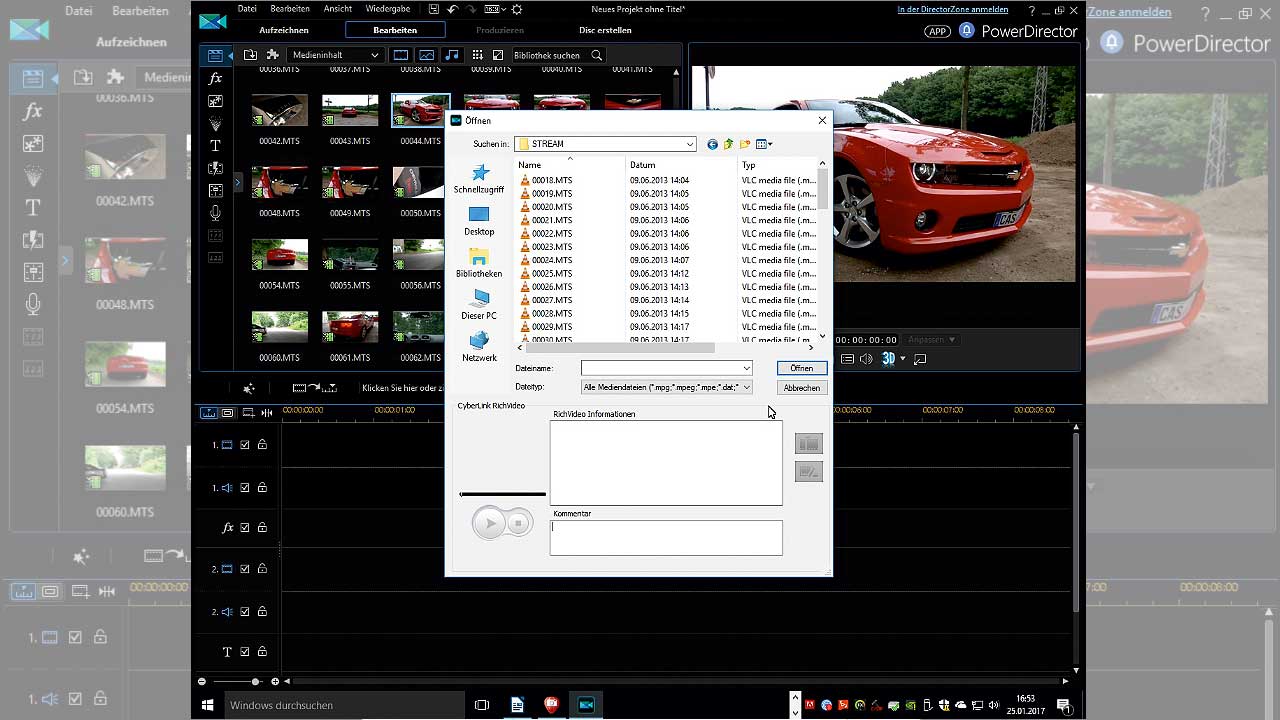Open the Ansicht menu
Screen dimensions: 1280x720
[337, 9]
